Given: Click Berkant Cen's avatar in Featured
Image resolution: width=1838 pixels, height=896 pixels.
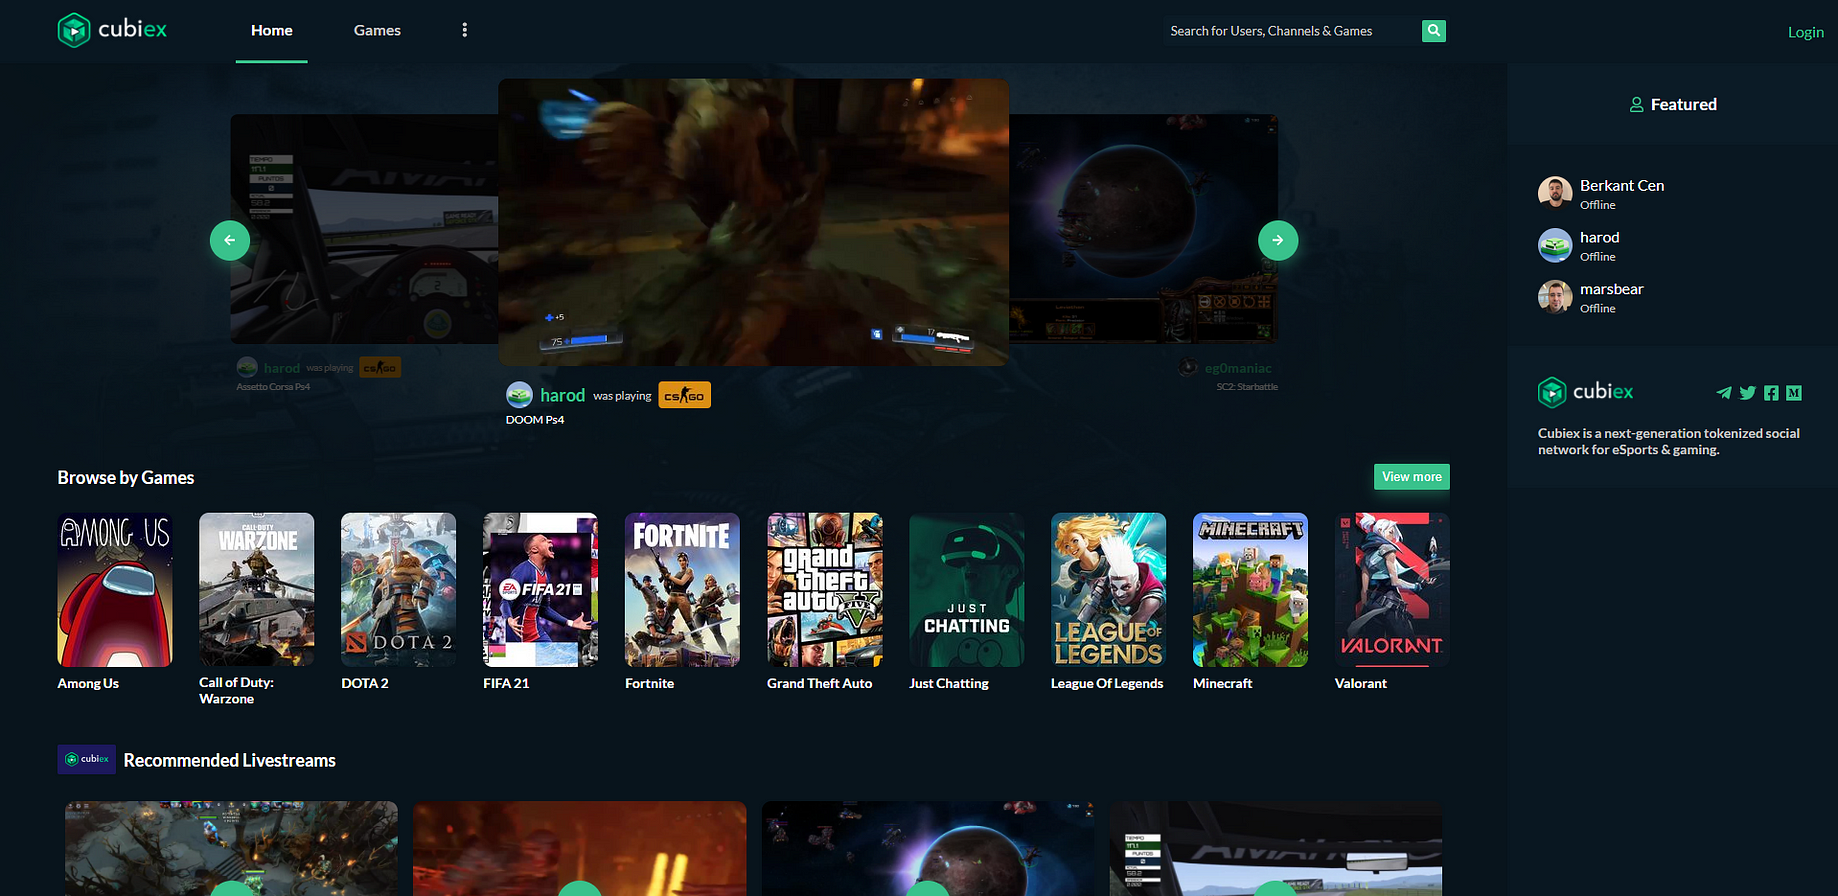Looking at the screenshot, I should (x=1555, y=193).
